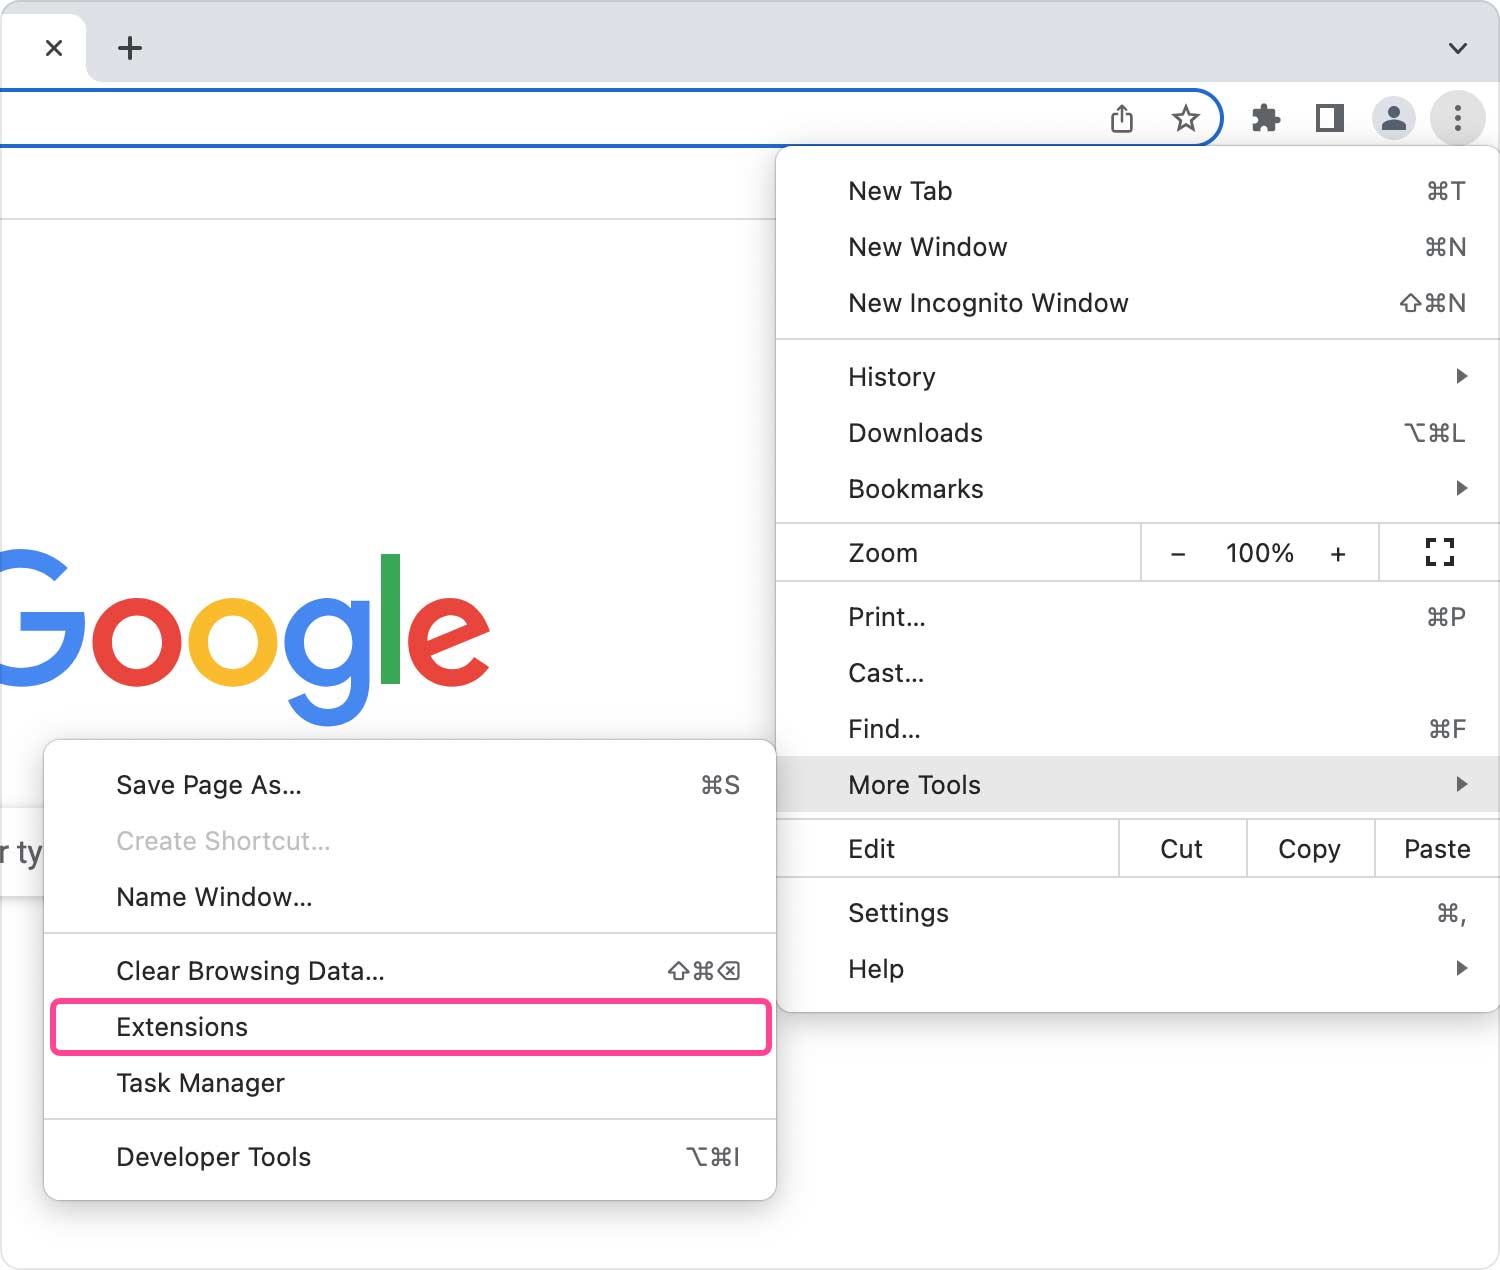
Task: Expand the More Tools submenu
Action: pos(1137,785)
